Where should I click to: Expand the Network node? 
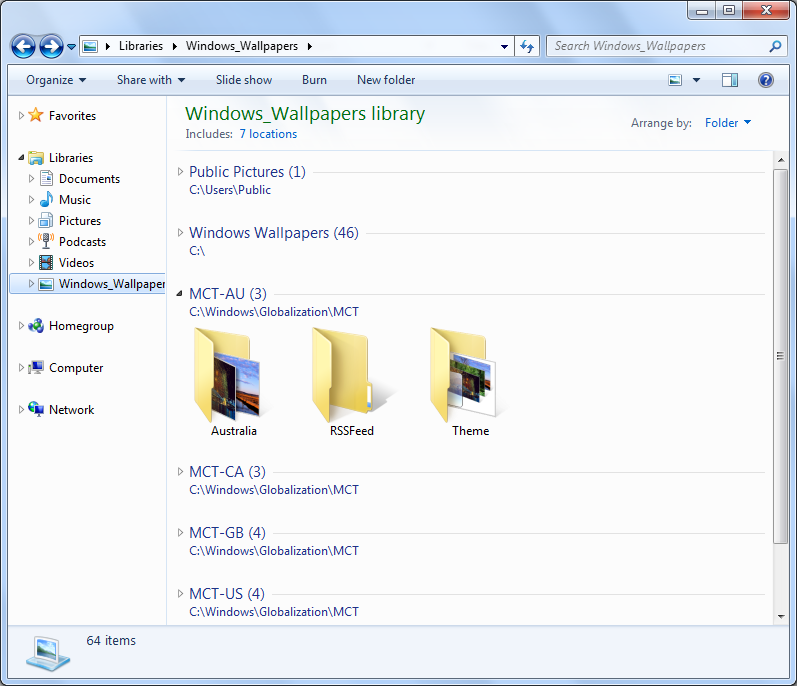point(21,409)
